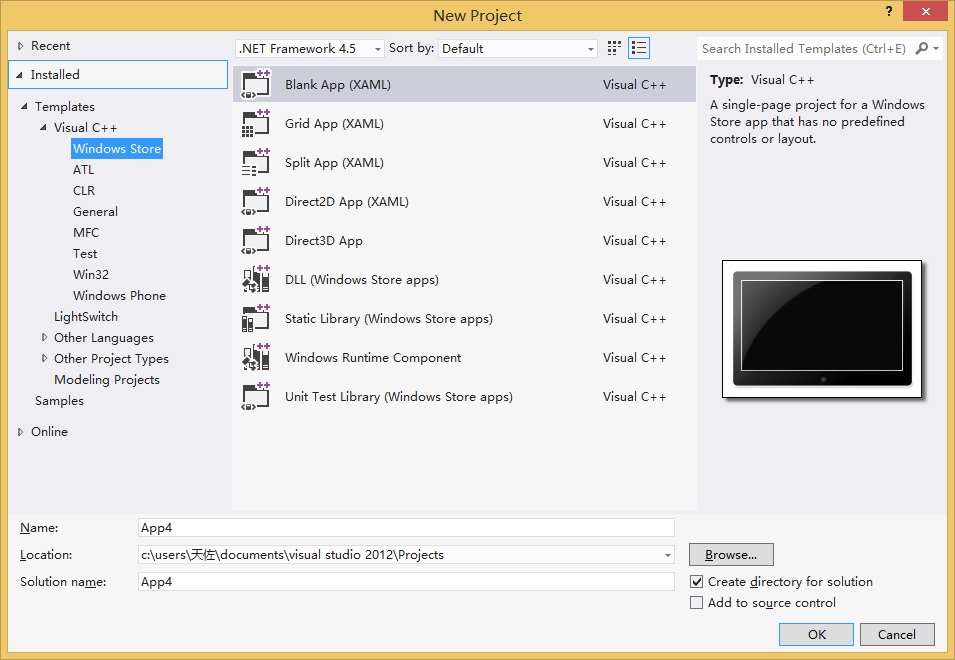Collapse the Installed section
This screenshot has height=660, width=955.
[19, 75]
